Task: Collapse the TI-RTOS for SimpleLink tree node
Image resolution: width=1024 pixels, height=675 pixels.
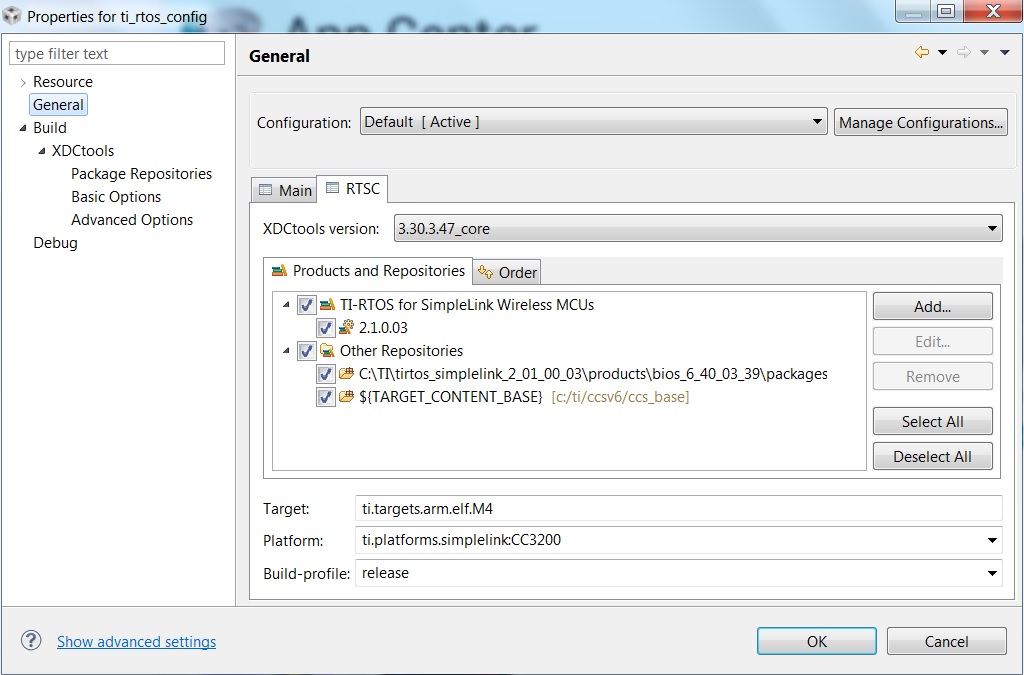Action: 286,305
